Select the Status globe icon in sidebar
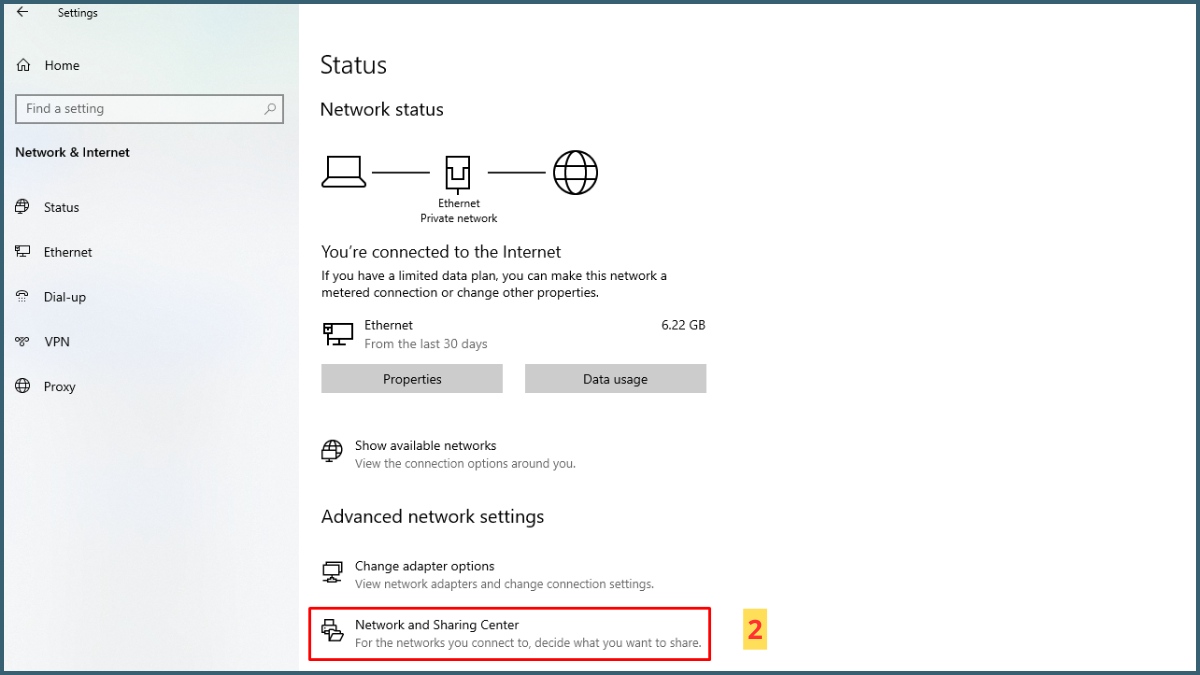 coord(23,207)
